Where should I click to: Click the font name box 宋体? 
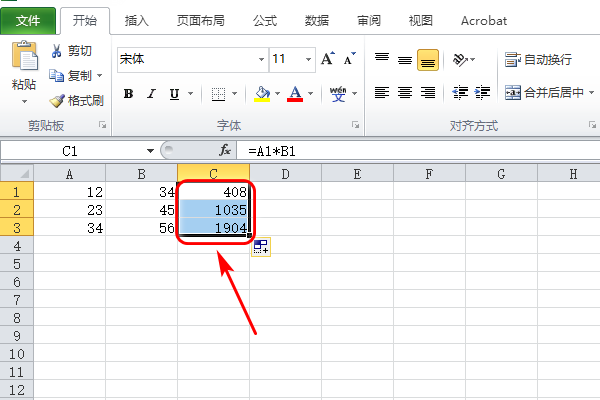[x=187, y=59]
